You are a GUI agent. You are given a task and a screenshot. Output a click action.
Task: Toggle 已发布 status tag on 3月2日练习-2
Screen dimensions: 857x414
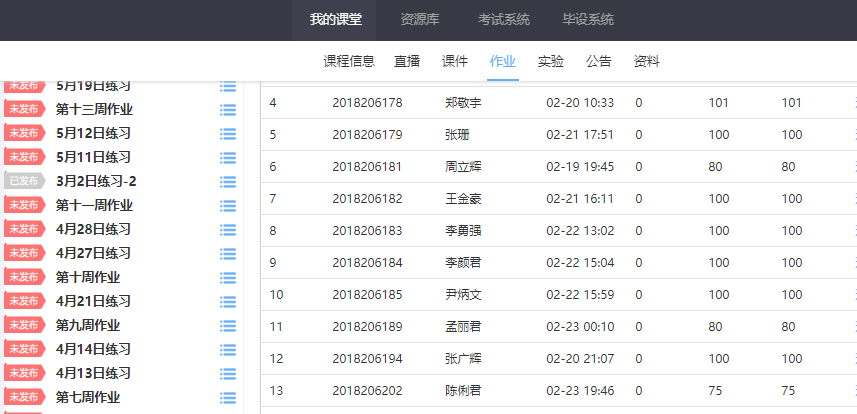pyautogui.click(x=24, y=181)
